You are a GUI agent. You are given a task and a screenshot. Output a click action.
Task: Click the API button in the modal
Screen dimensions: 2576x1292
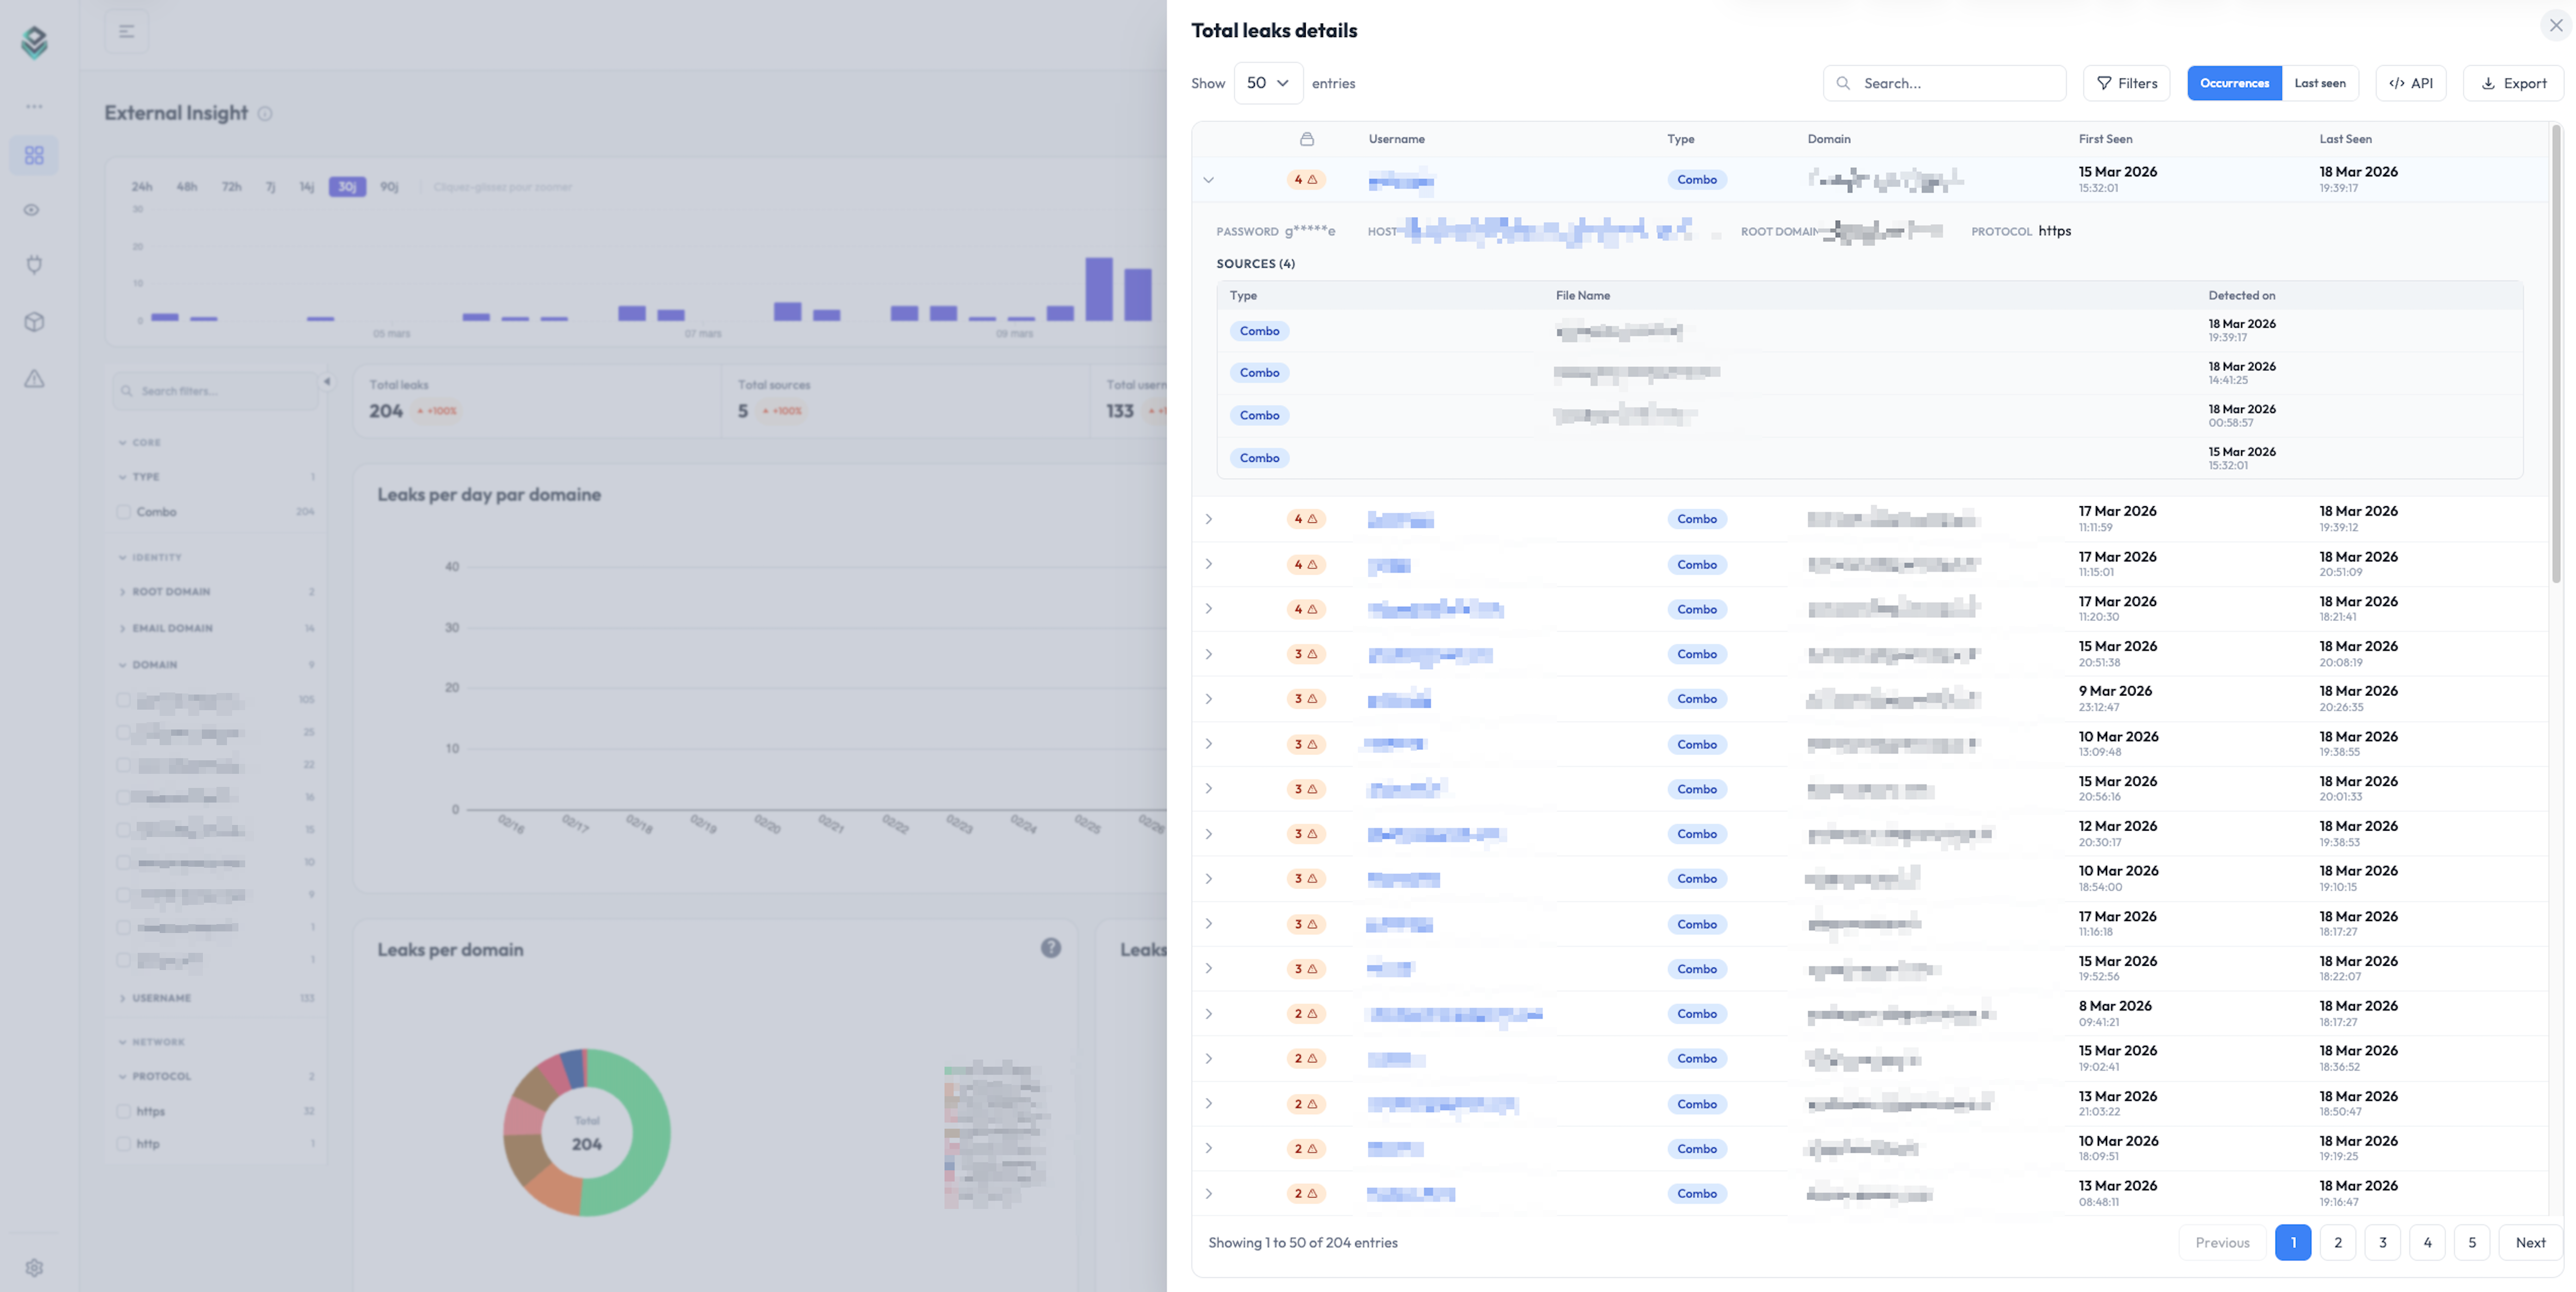[2411, 83]
